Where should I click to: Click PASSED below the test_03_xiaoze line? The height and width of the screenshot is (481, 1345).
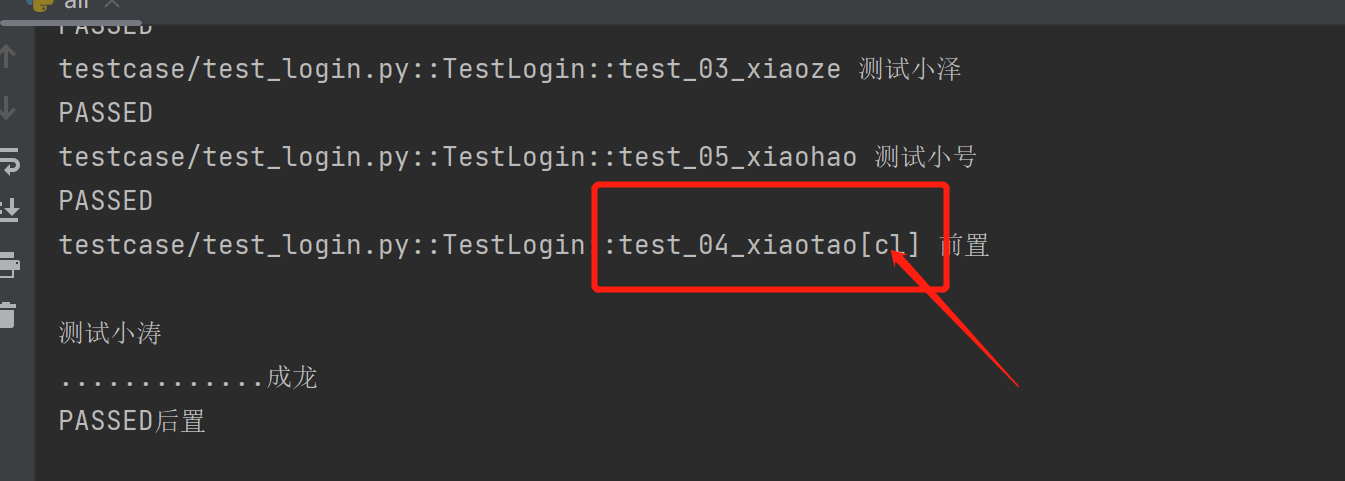click(105, 113)
